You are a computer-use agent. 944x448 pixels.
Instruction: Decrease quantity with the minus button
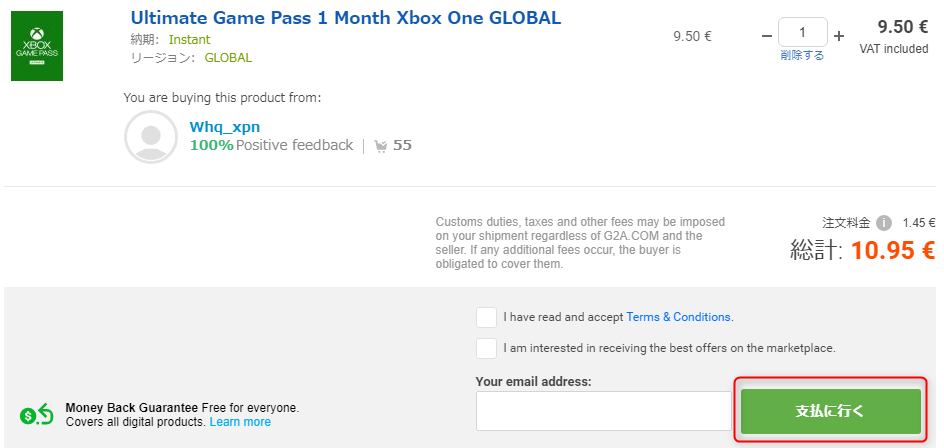pyautogui.click(x=767, y=35)
